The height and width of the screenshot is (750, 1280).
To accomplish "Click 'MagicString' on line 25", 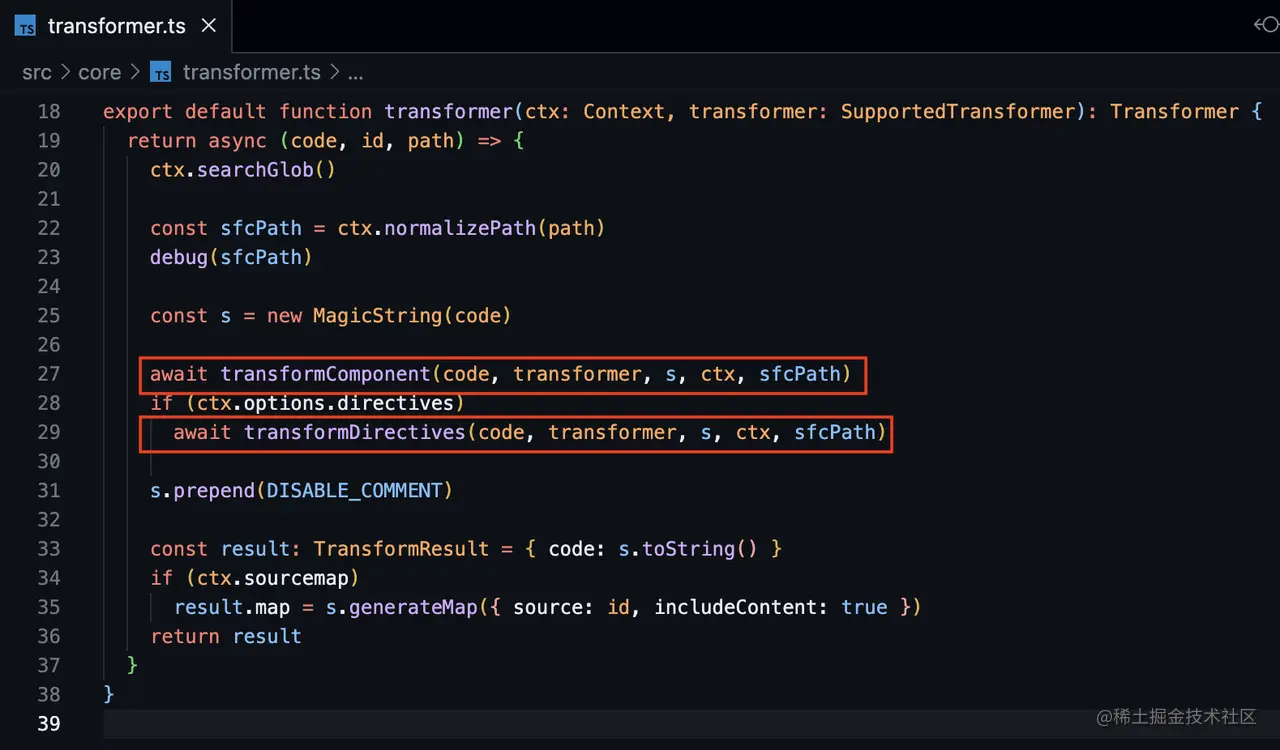I will click(x=378, y=315).
